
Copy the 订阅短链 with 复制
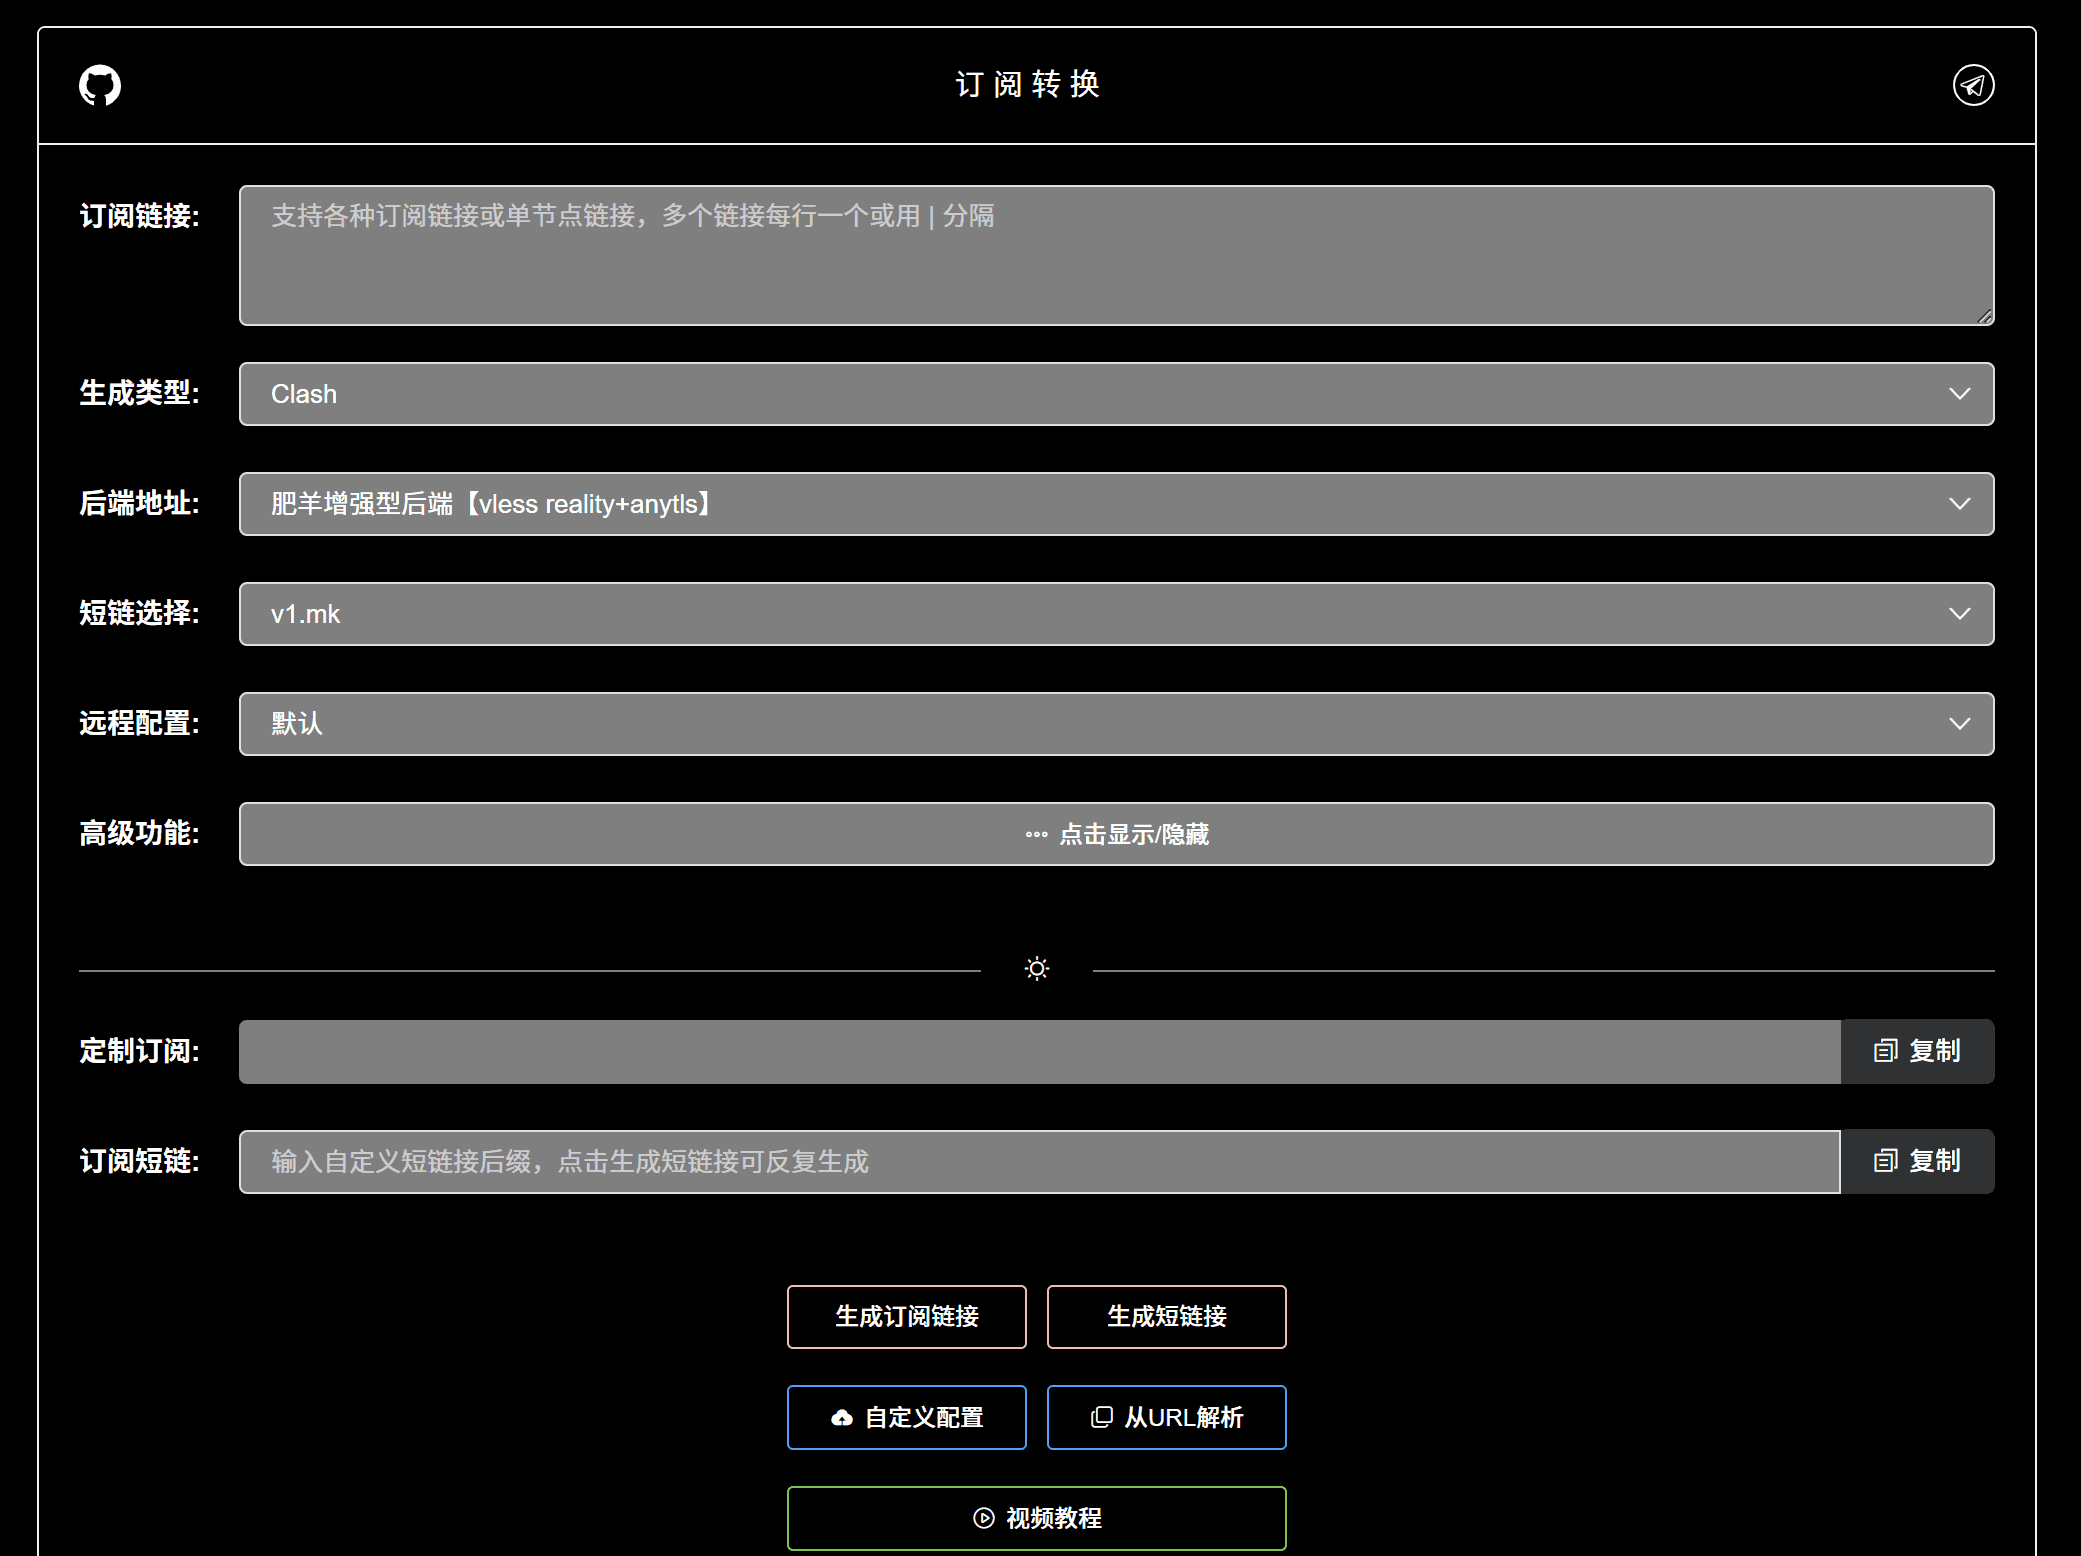[1917, 1162]
